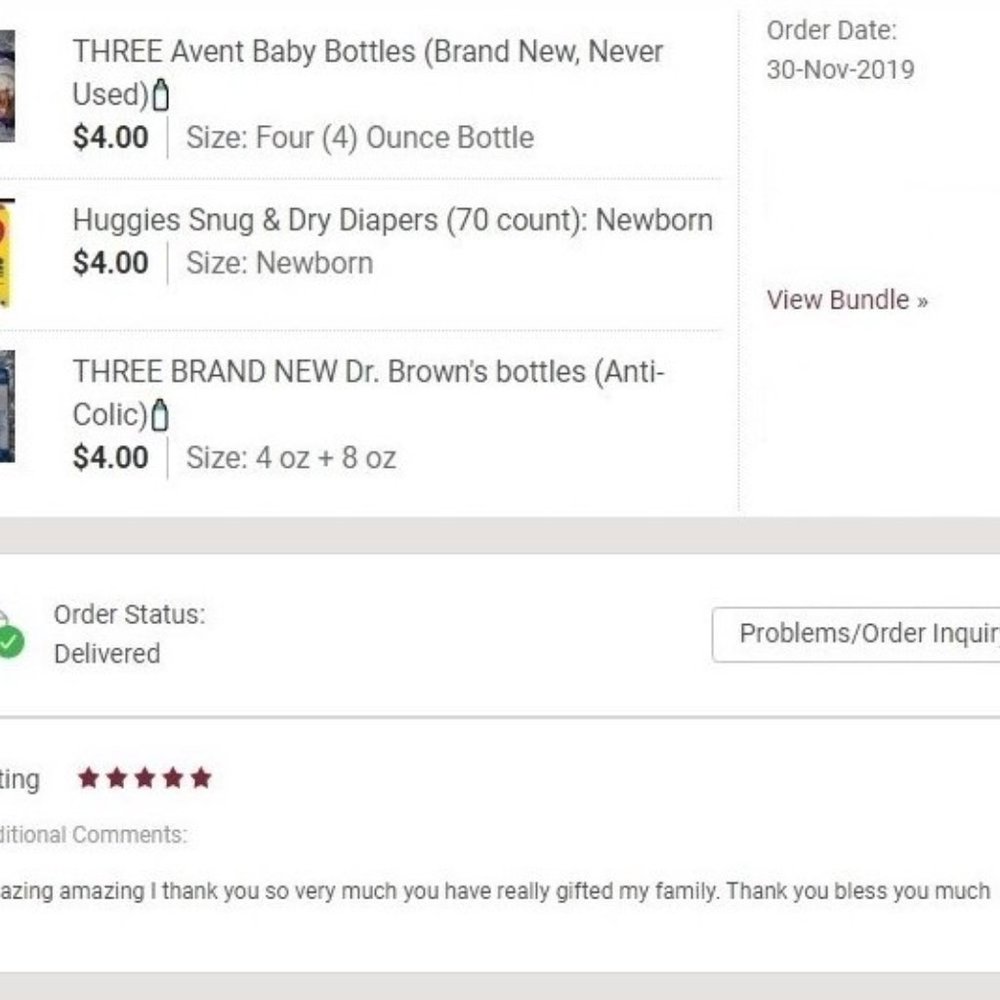Screen dimensions: 1000x1000
Task: Click the bottle icon beside Avent Baby Bottles
Action: (x=160, y=96)
